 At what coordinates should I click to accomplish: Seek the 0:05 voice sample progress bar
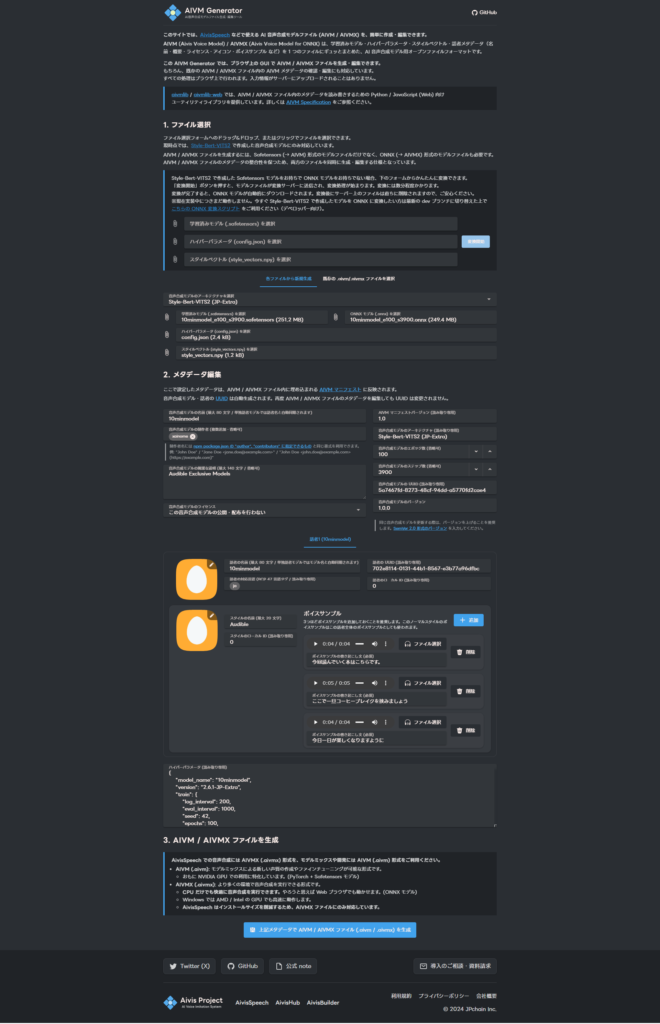click(360, 683)
